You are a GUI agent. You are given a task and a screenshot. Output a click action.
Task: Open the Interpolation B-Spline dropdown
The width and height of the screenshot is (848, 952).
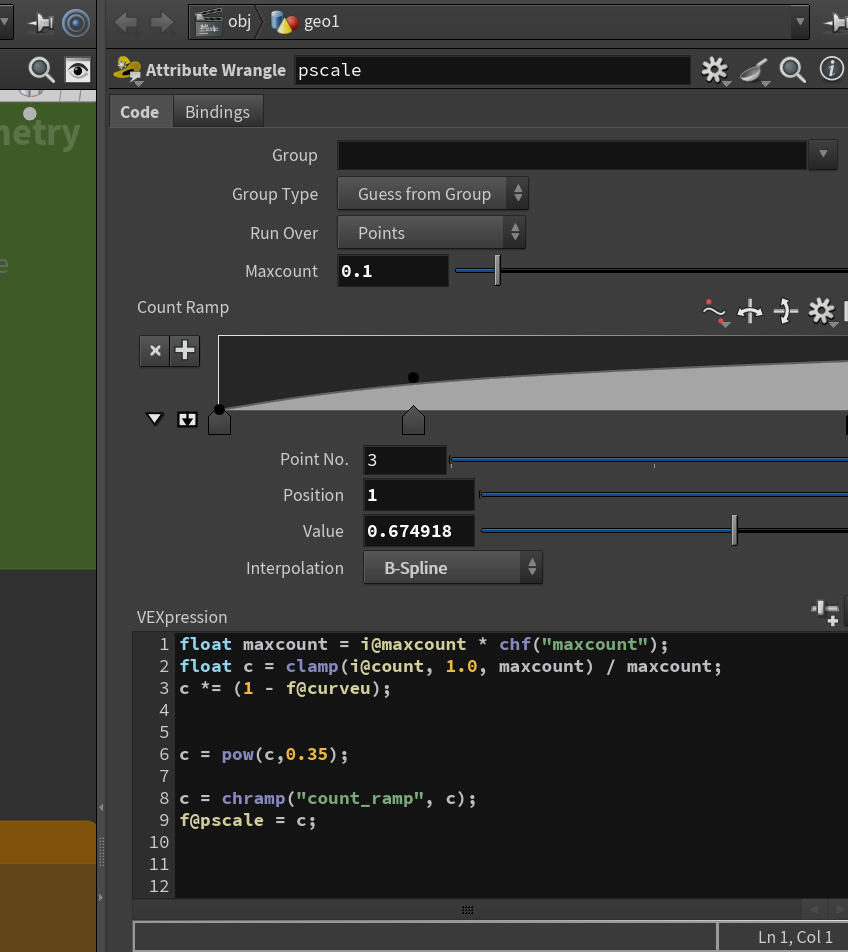(x=453, y=568)
